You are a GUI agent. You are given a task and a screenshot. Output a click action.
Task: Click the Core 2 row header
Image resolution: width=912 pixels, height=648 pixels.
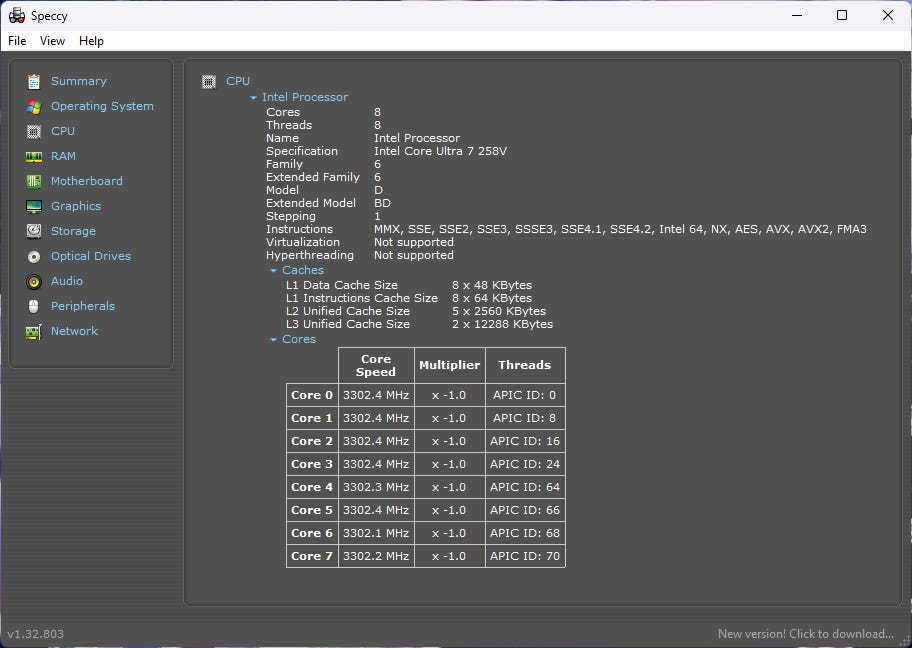(x=312, y=441)
